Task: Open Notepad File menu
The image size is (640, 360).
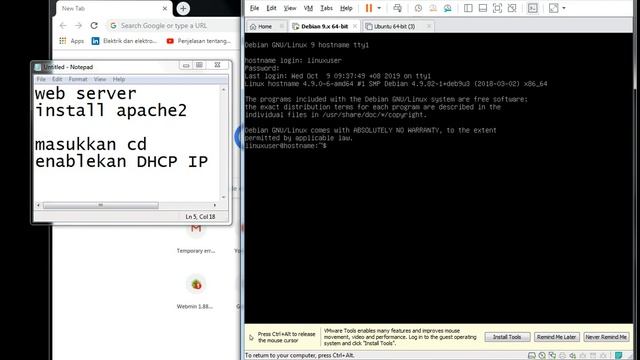Action: click(41, 79)
